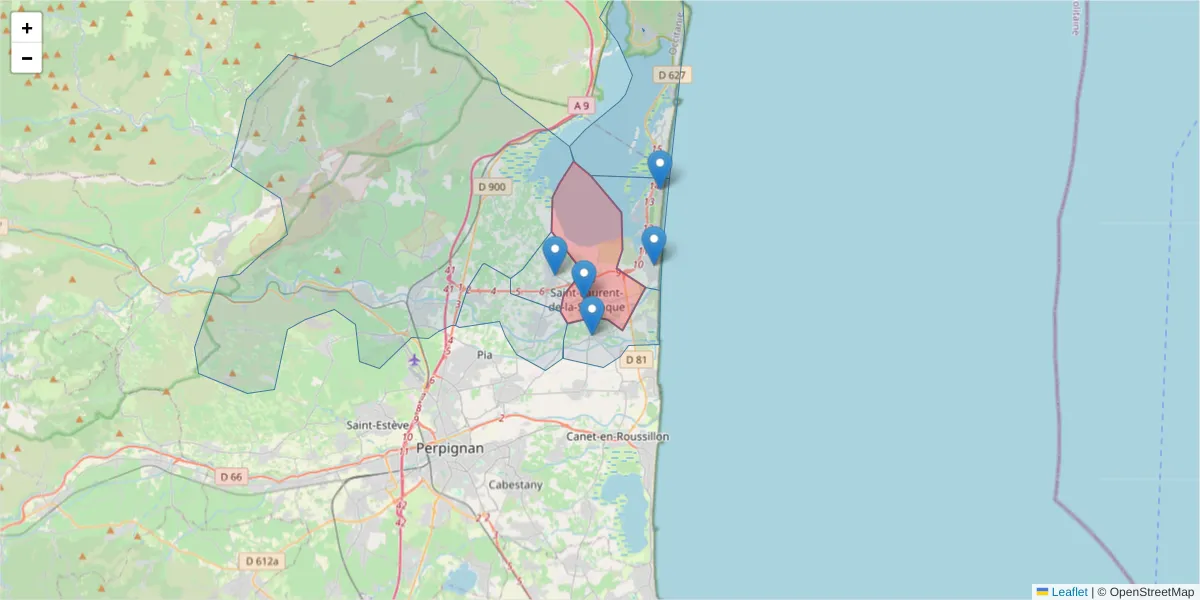Click the Canet-en-Roussillon town label

tap(615, 436)
